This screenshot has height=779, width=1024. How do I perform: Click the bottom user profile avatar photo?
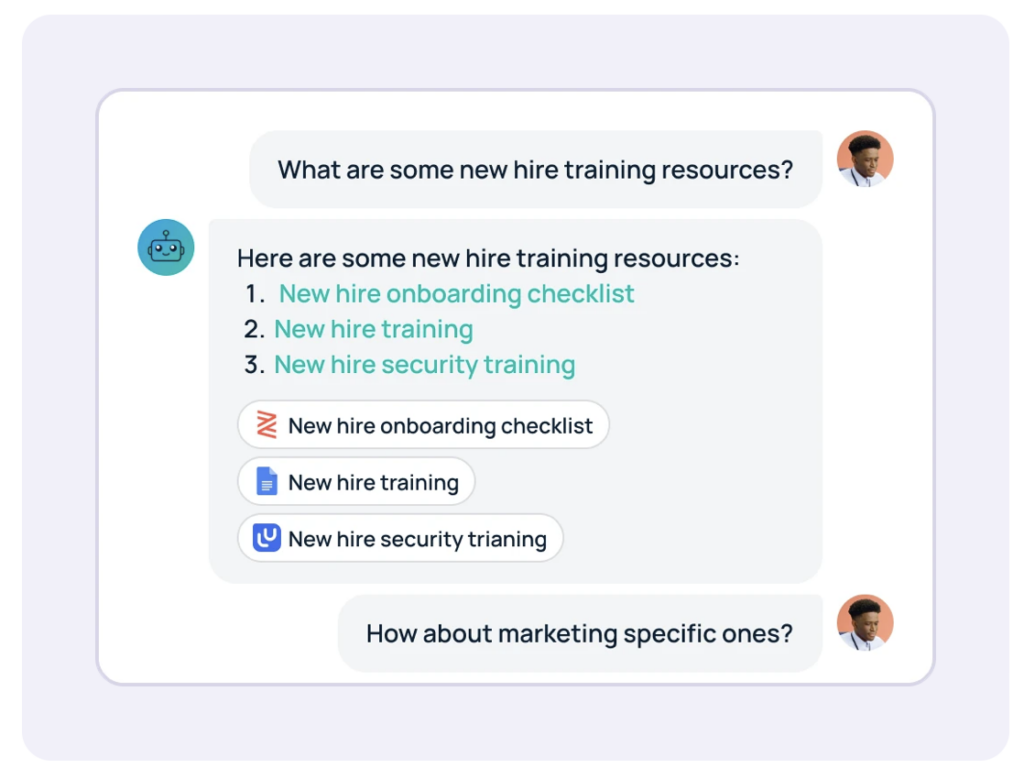(865, 621)
